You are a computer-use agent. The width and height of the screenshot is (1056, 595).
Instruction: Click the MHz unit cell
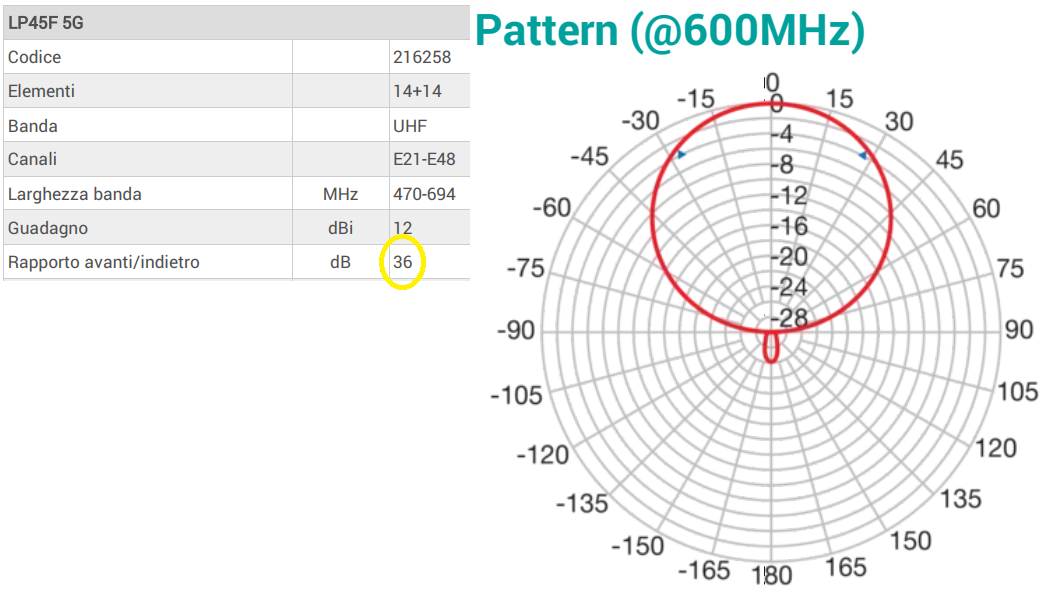pos(340,194)
